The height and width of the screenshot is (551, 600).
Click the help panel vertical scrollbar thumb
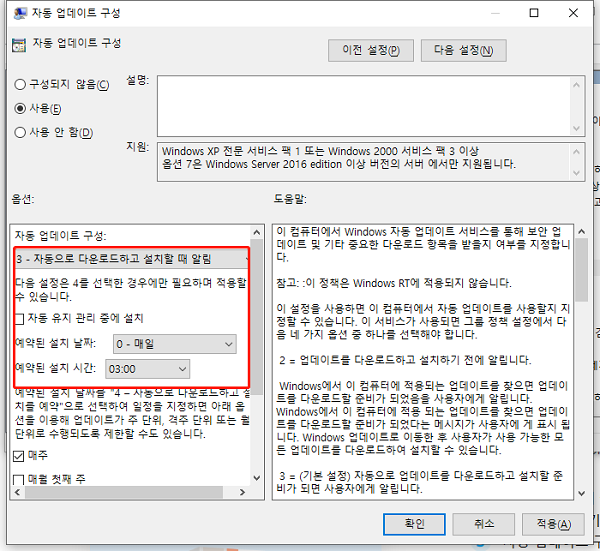click(x=582, y=270)
